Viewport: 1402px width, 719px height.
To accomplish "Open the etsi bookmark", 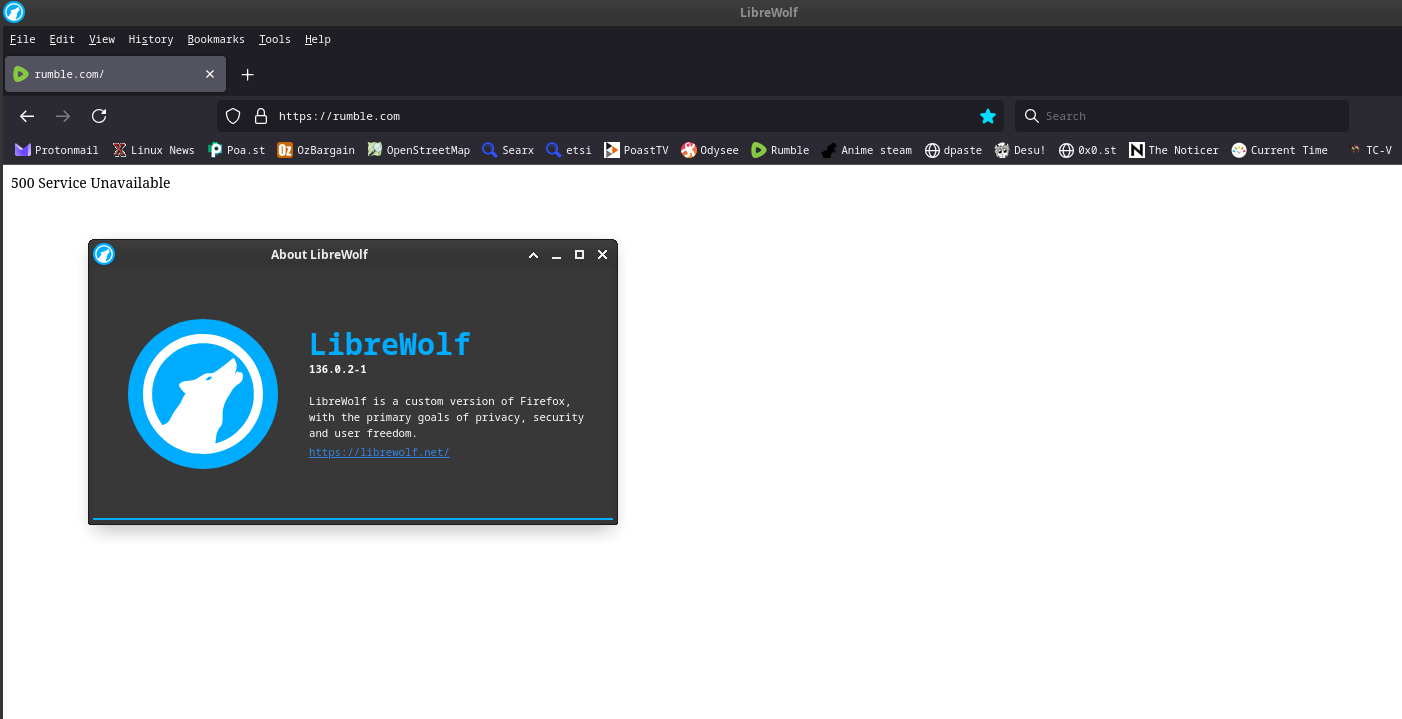I will point(569,150).
